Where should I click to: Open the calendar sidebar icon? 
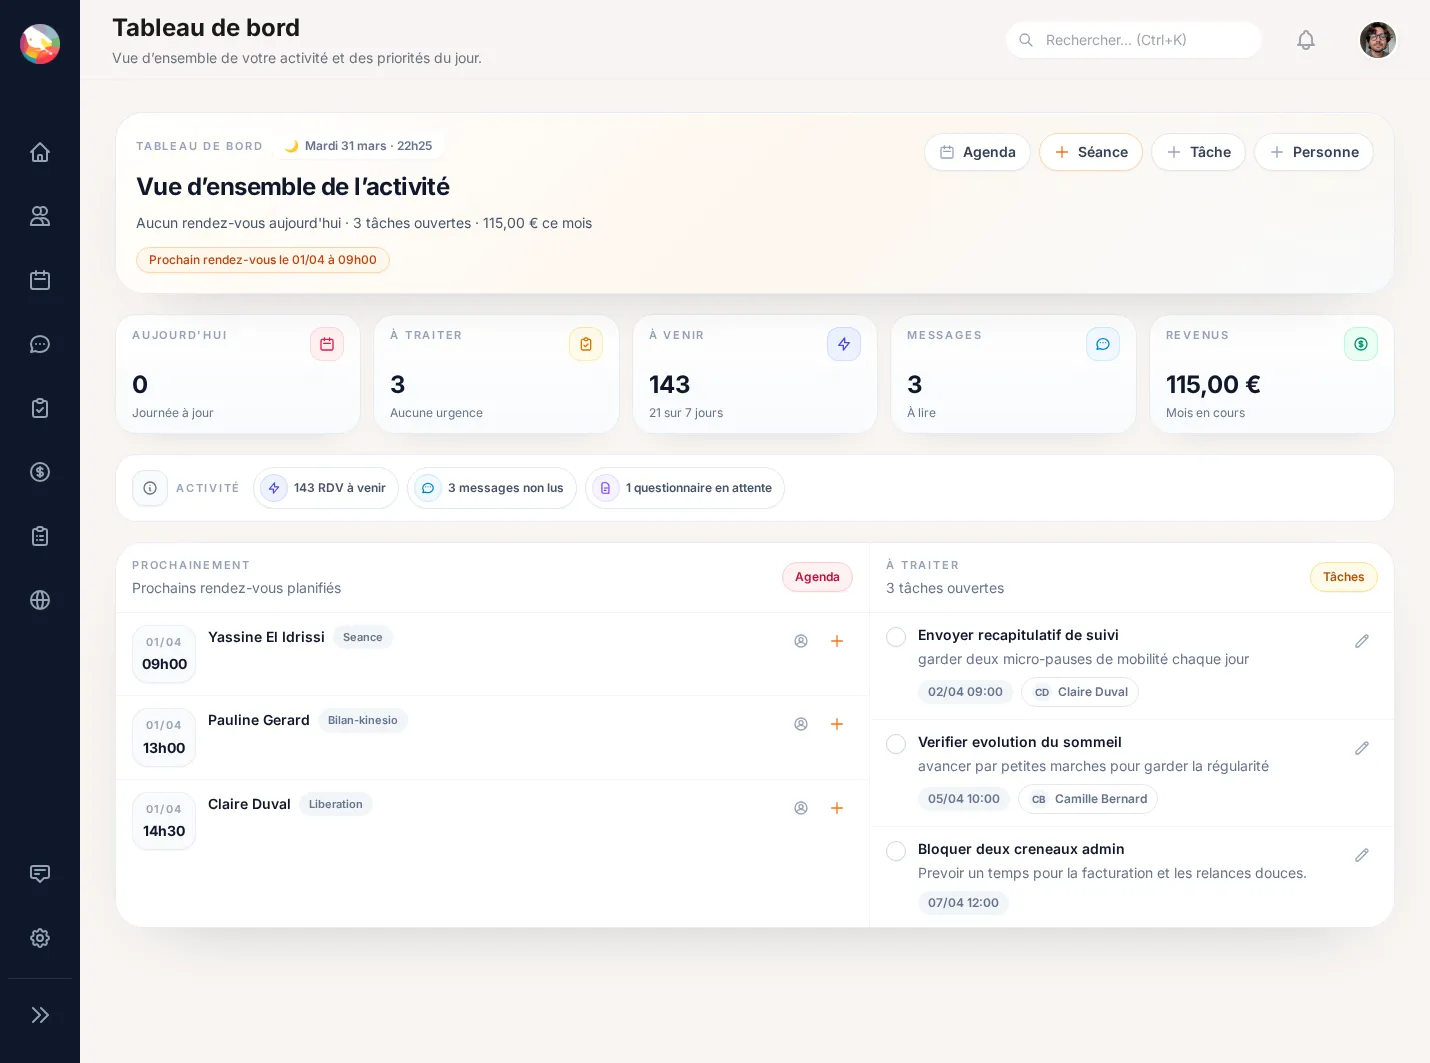[40, 280]
